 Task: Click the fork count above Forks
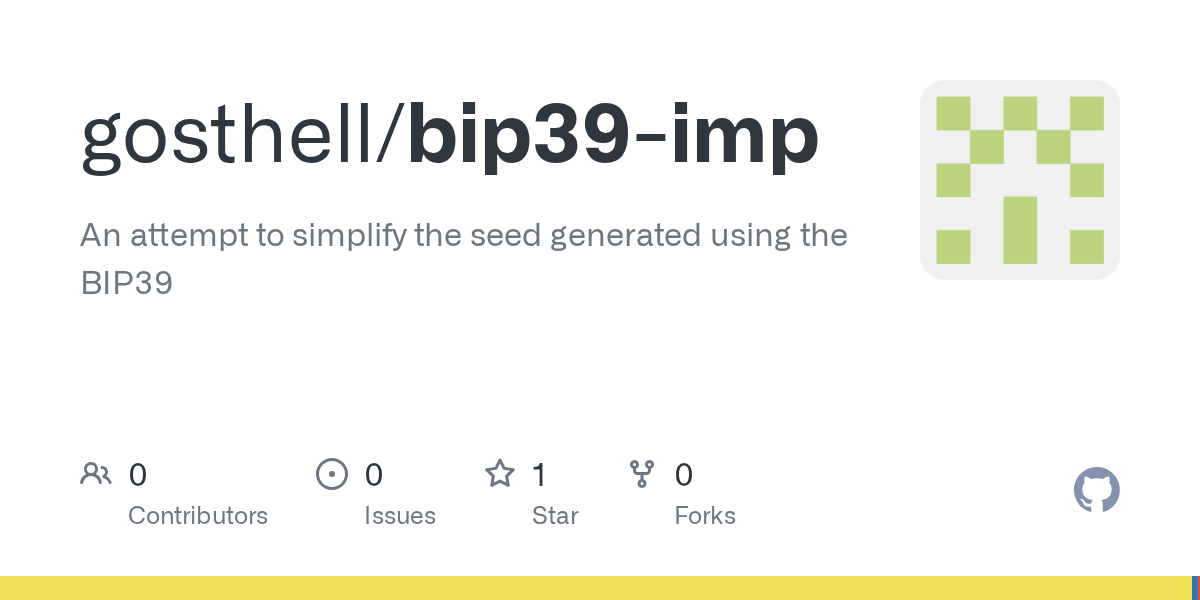[684, 474]
